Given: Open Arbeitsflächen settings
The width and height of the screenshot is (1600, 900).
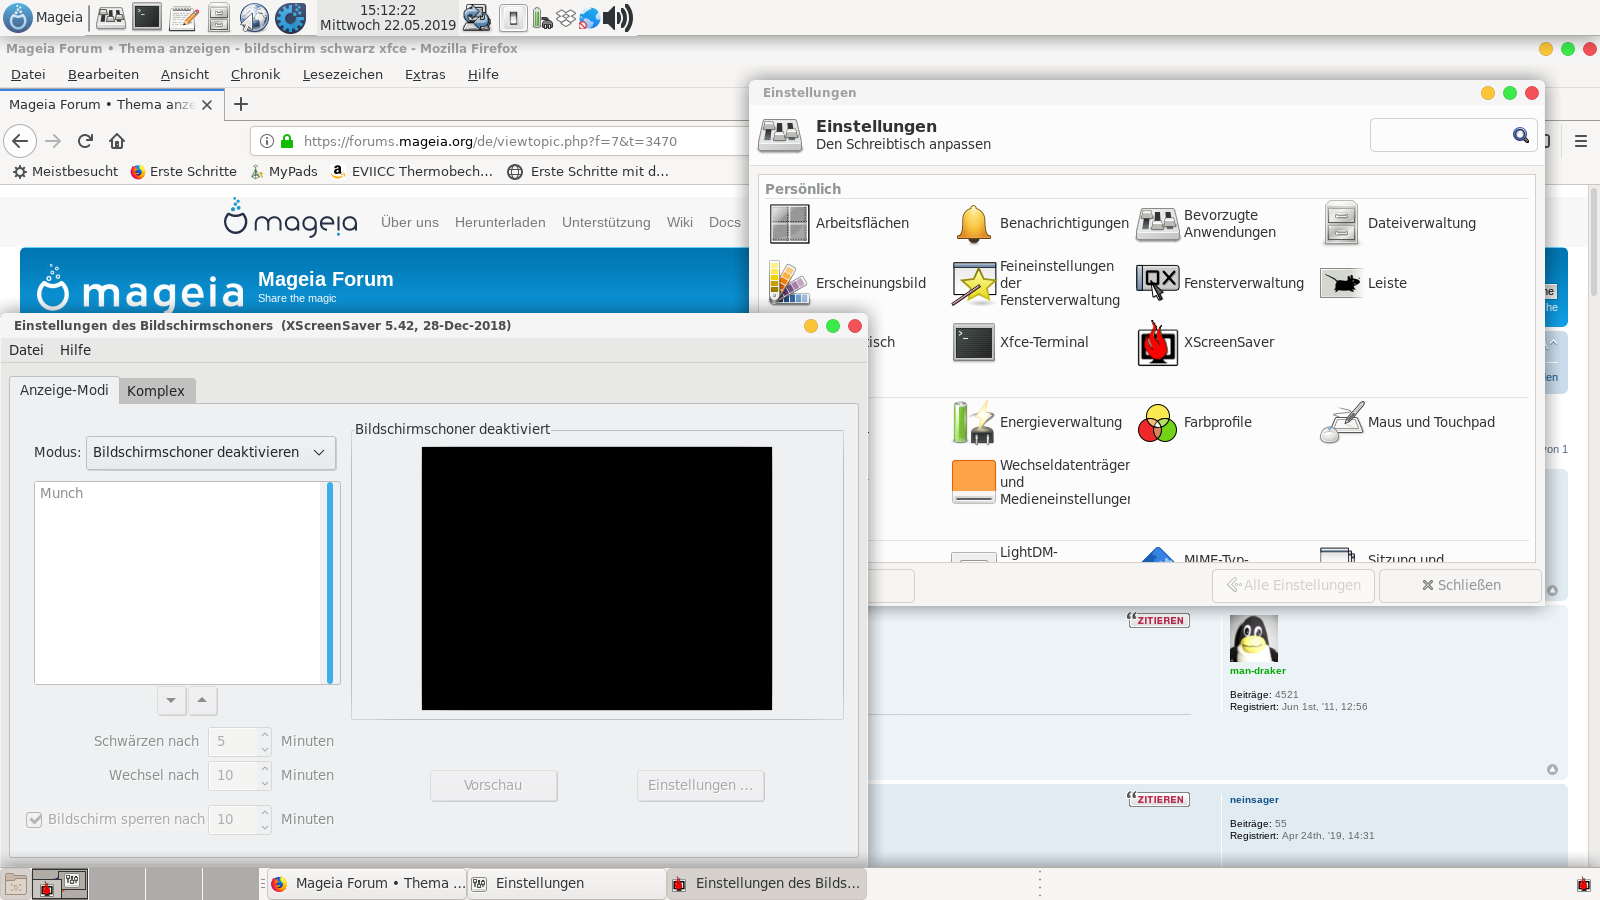Looking at the screenshot, I should (840, 223).
